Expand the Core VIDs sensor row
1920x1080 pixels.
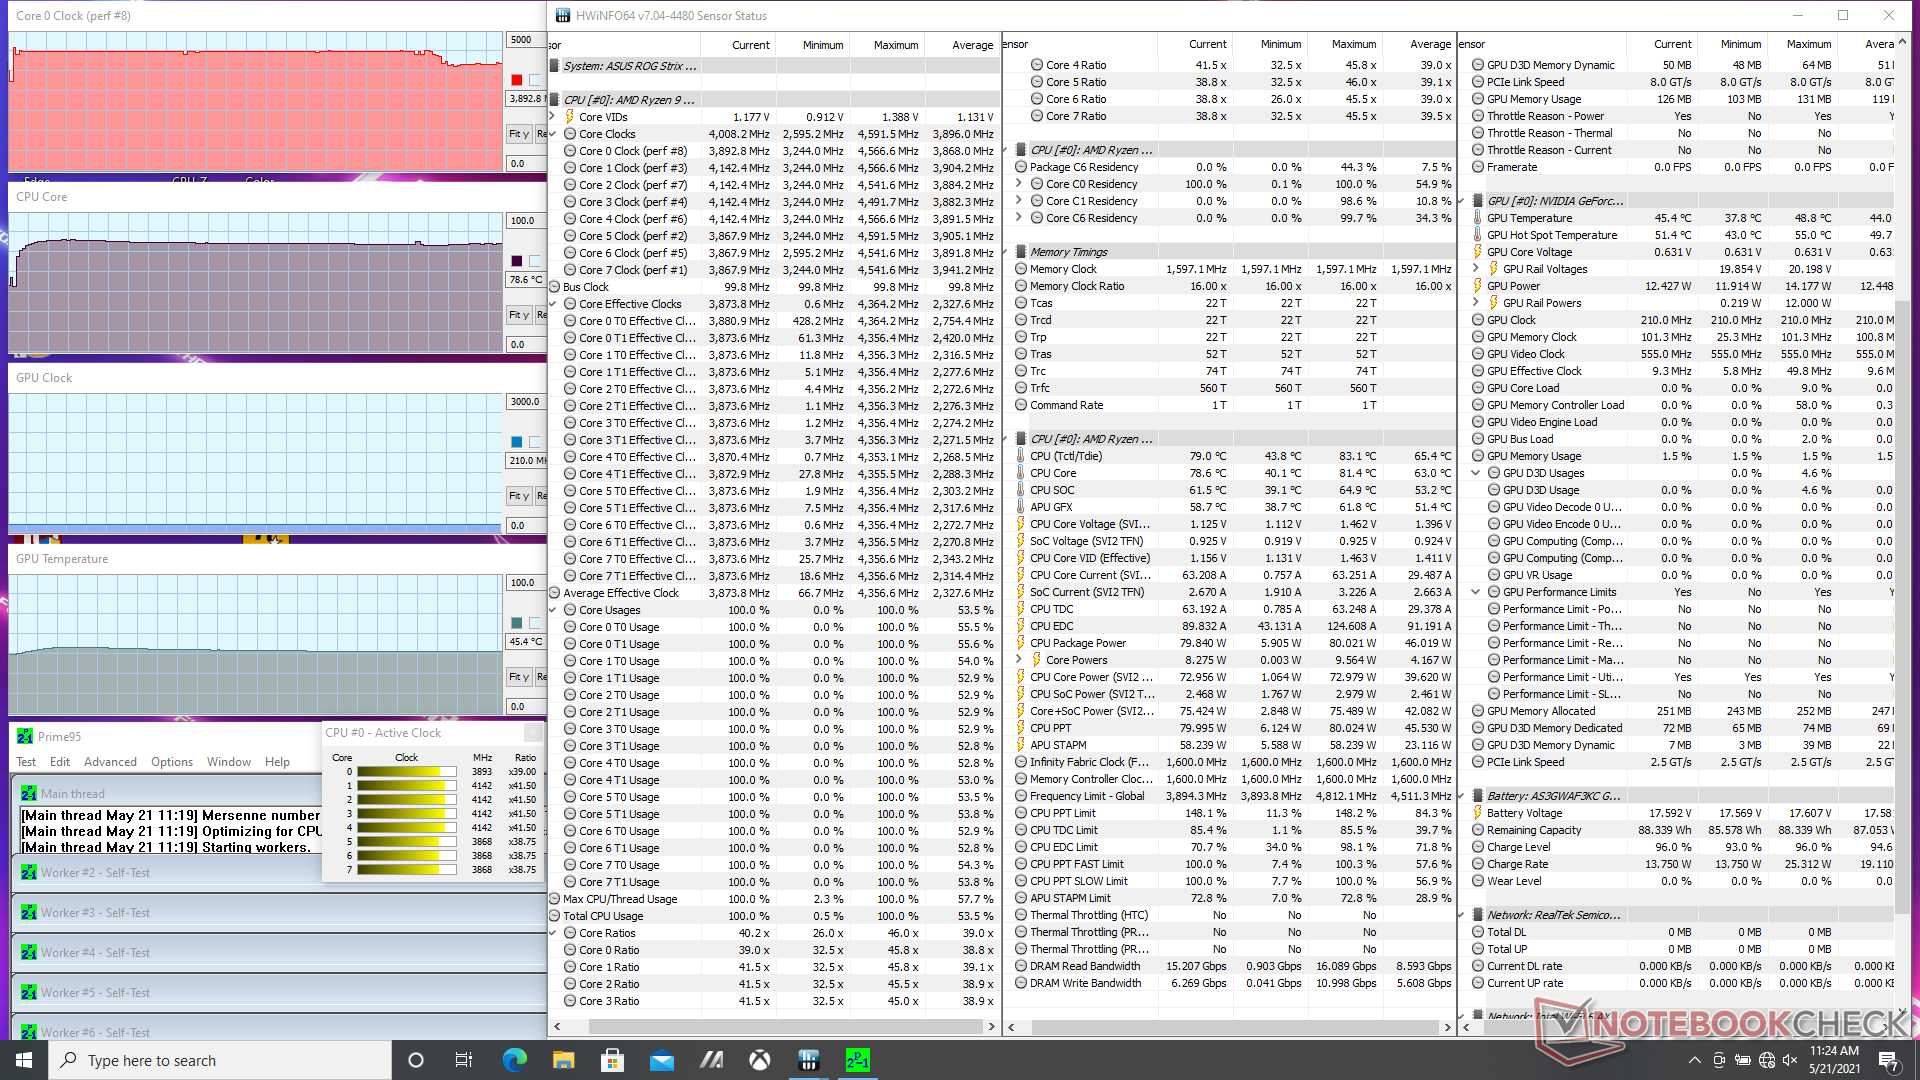click(x=554, y=117)
